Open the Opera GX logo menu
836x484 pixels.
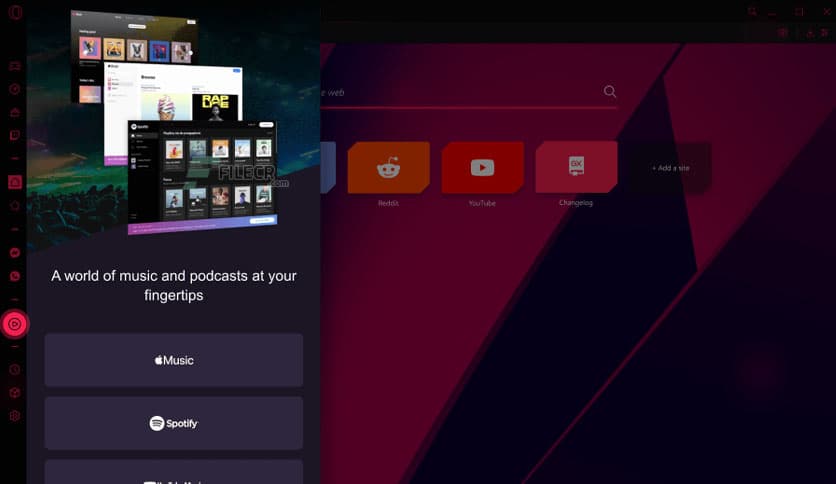[x=15, y=12]
